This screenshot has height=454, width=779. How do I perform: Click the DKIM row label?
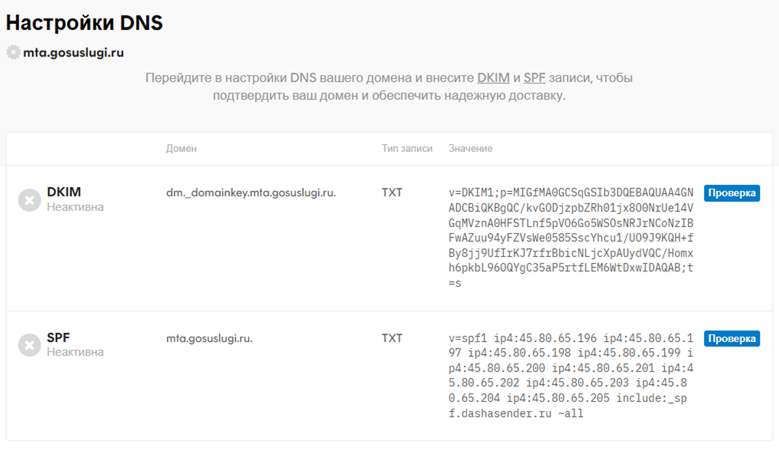64,192
